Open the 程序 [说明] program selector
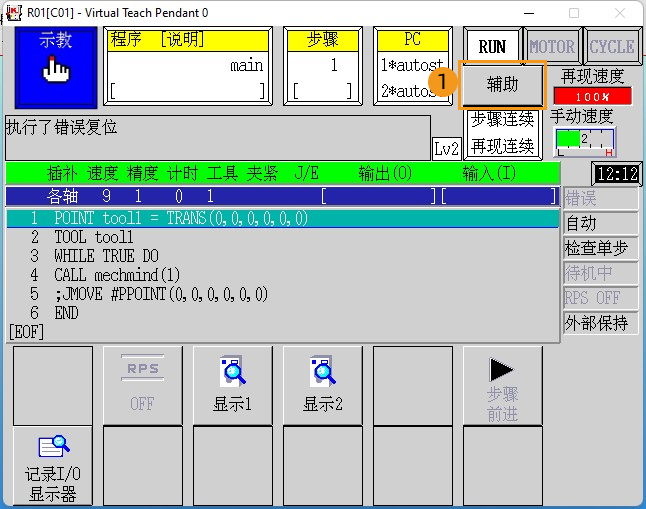Viewport: 646px width, 509px height. (188, 66)
